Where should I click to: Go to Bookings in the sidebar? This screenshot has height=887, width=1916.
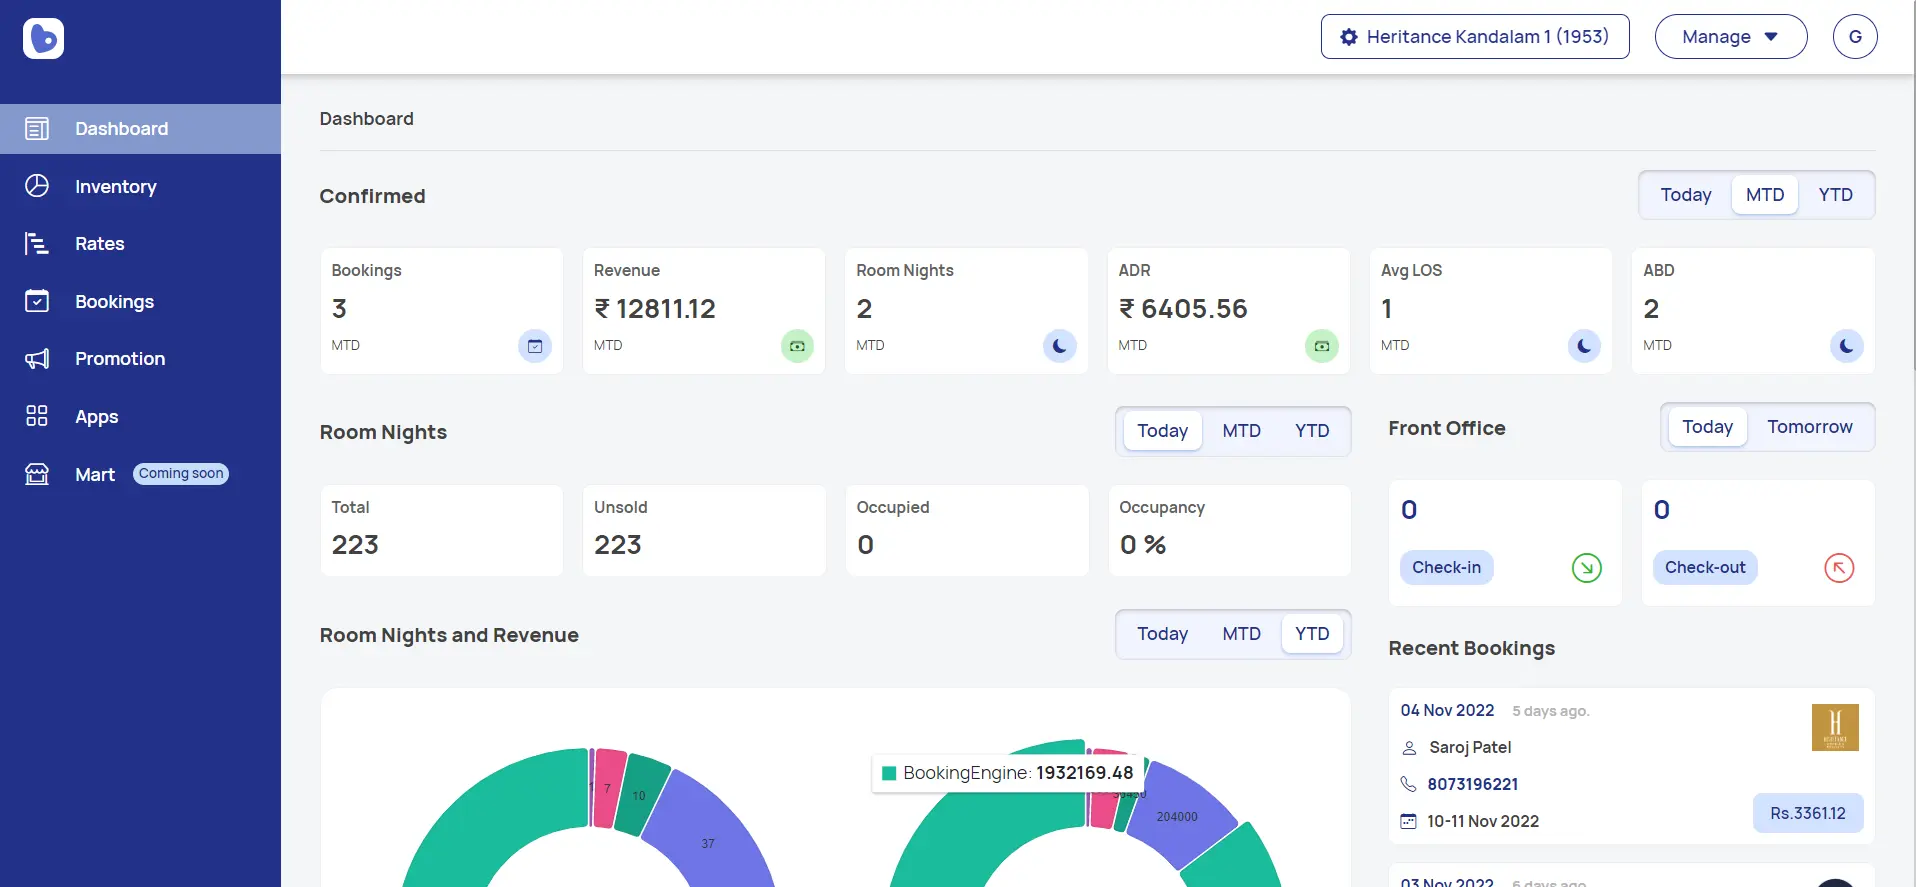[x=140, y=301]
